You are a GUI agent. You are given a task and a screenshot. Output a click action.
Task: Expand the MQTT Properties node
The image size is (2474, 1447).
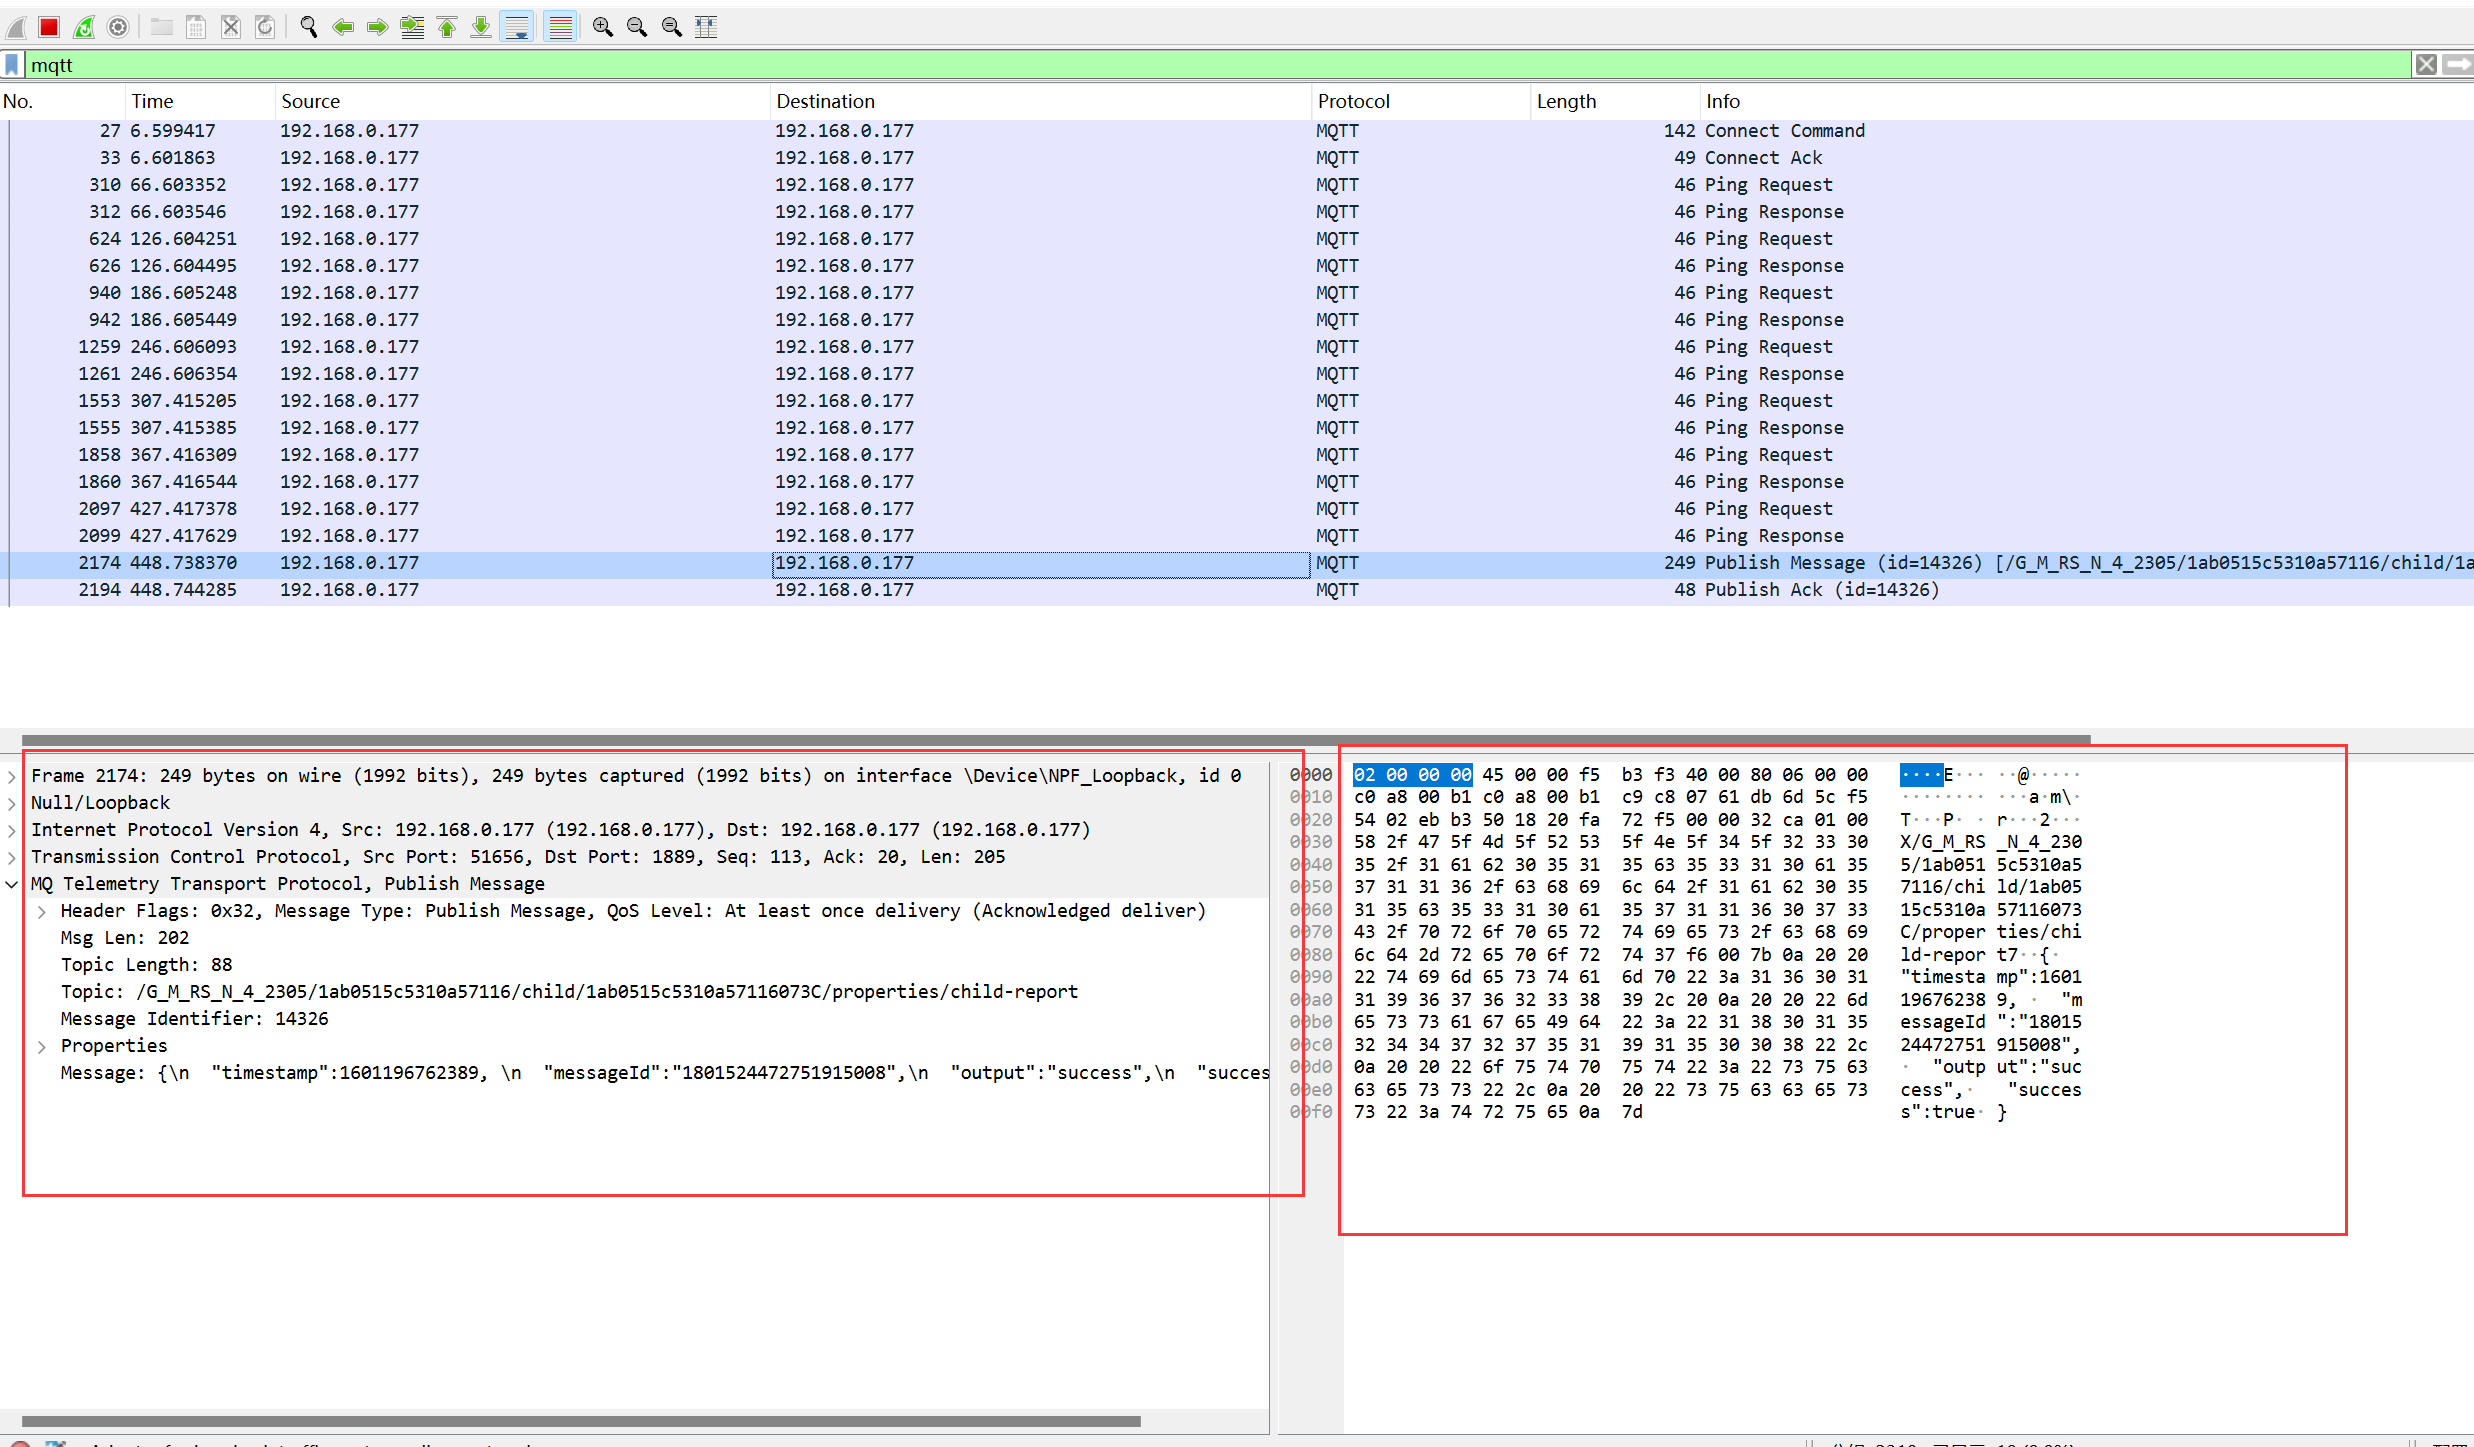(42, 1046)
